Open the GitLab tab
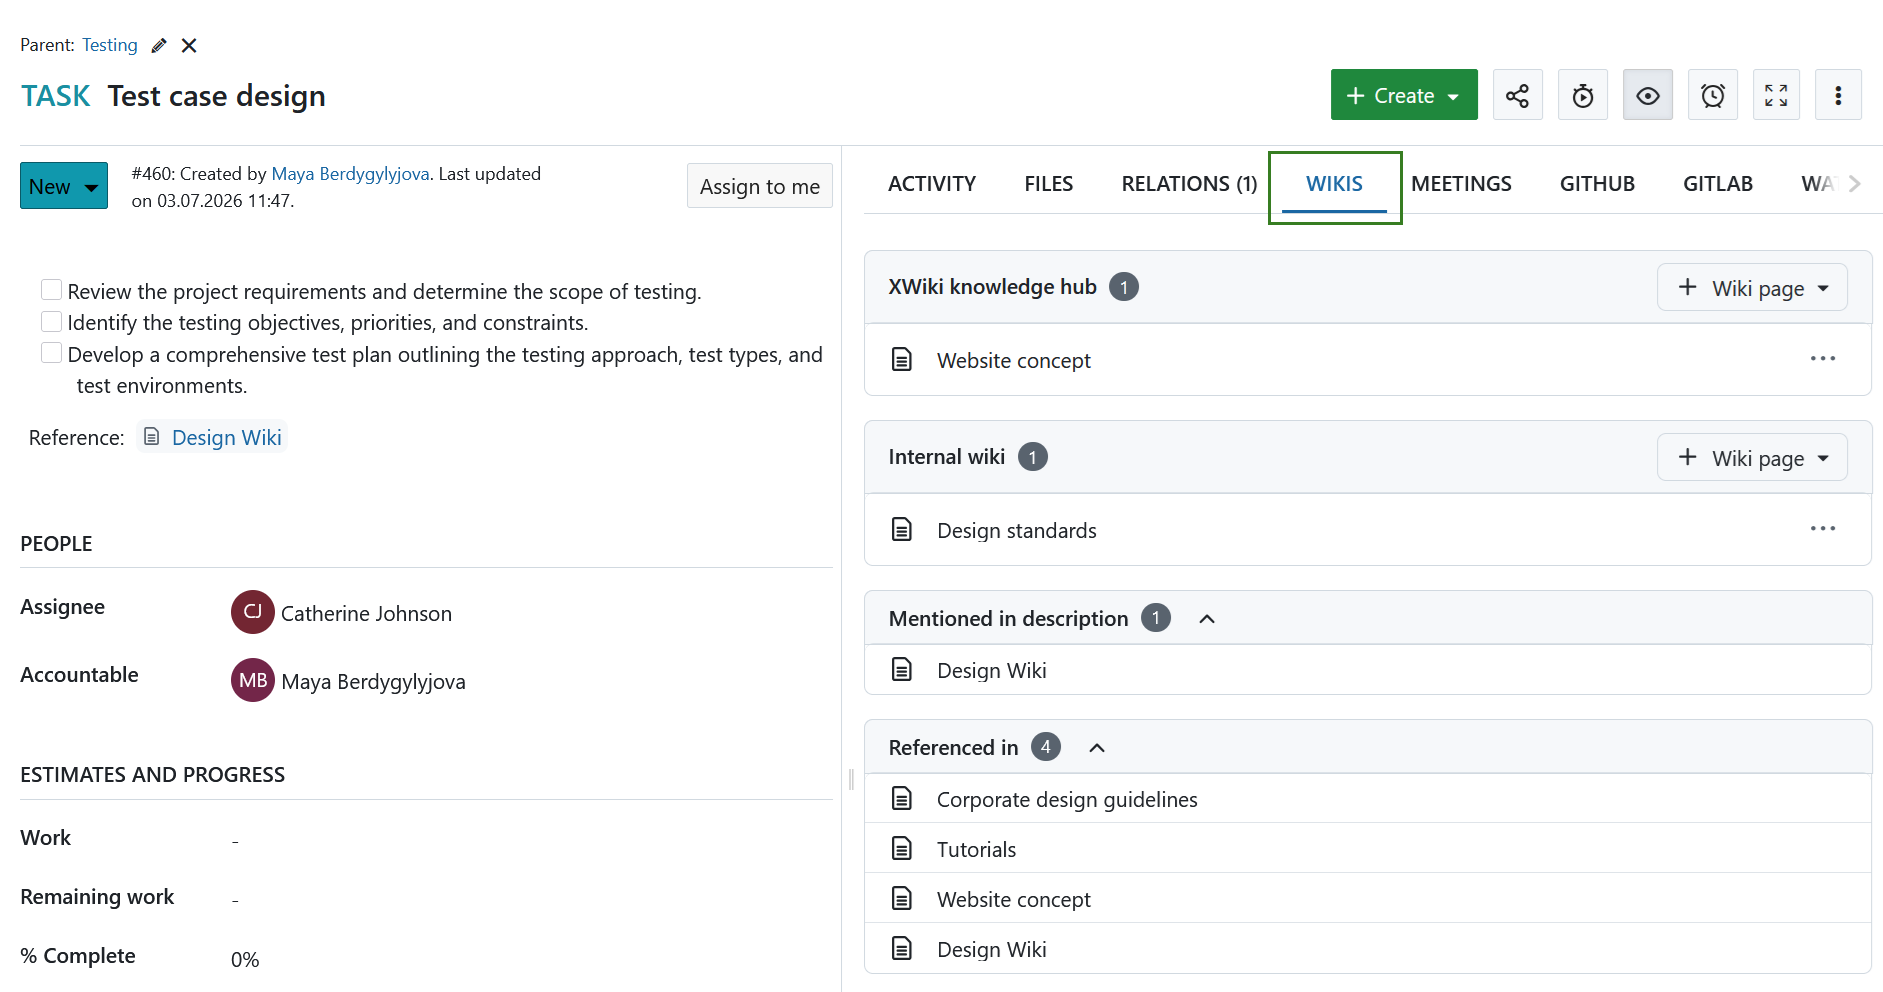1883x992 pixels. click(x=1718, y=184)
